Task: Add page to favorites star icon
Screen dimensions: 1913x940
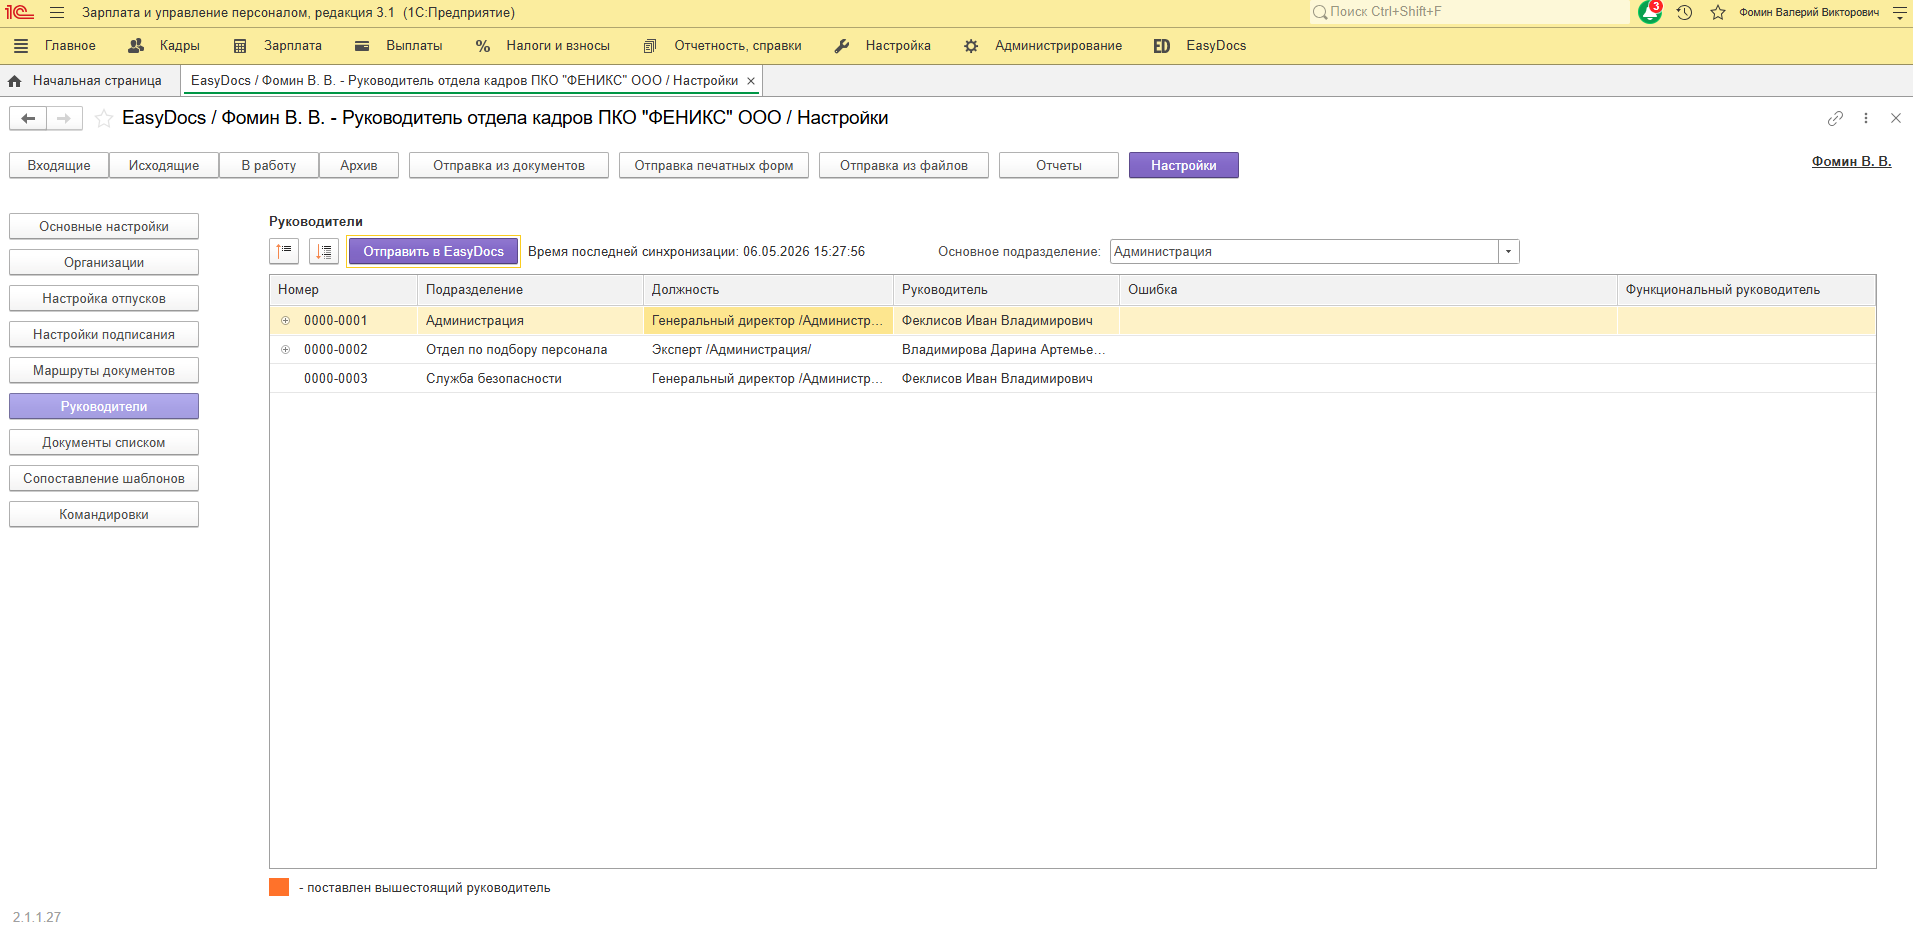Action: (103, 119)
